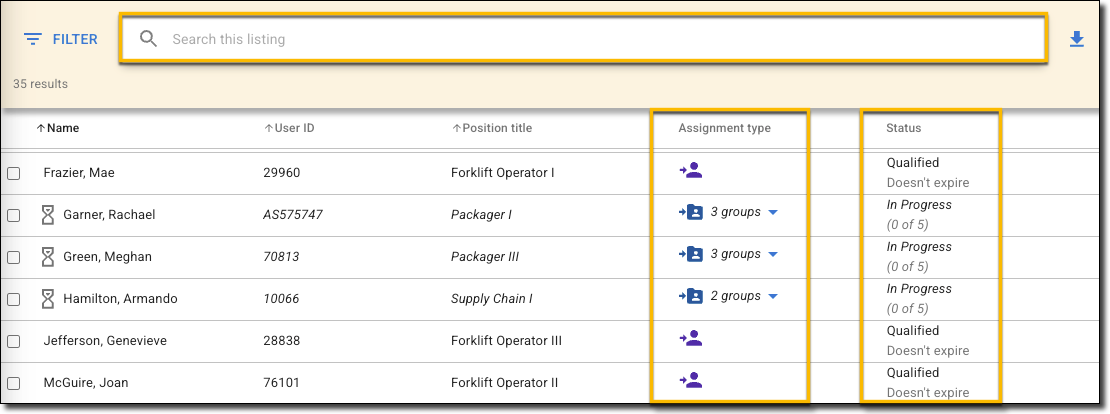Click group assignment folder icon for Green, Meghan

tap(691, 254)
